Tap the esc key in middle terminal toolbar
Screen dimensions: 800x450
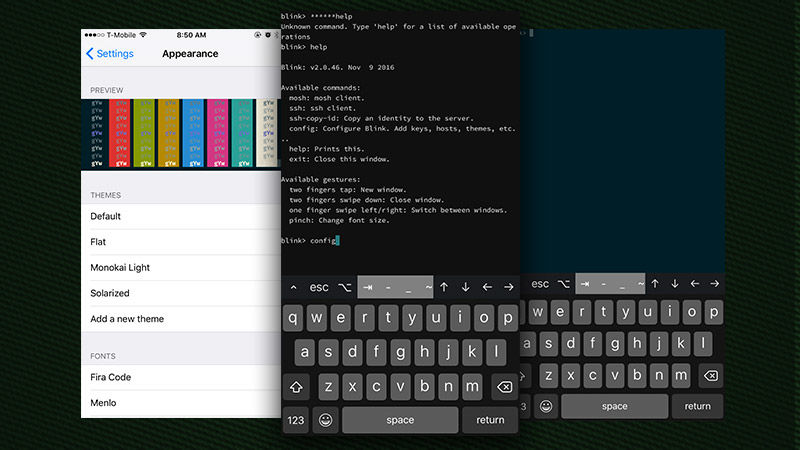[319, 287]
